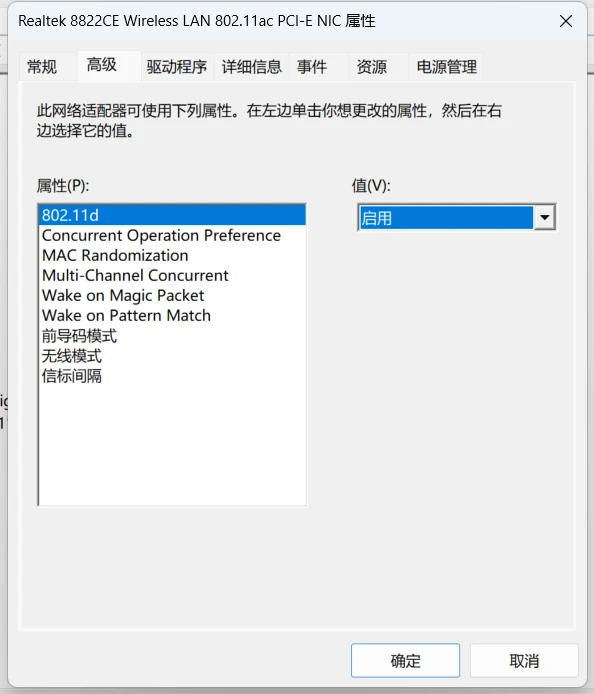
Task: Pick Wake on Magic Packet property
Action: click(172, 295)
